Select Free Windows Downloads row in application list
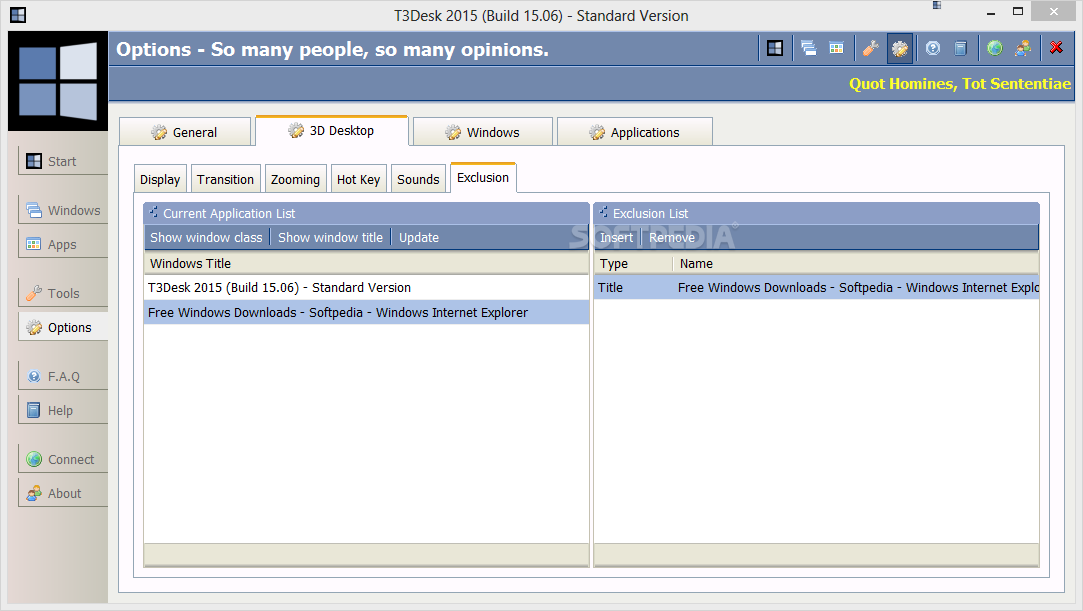Screen dimensions: 1083x611 (x=366, y=313)
